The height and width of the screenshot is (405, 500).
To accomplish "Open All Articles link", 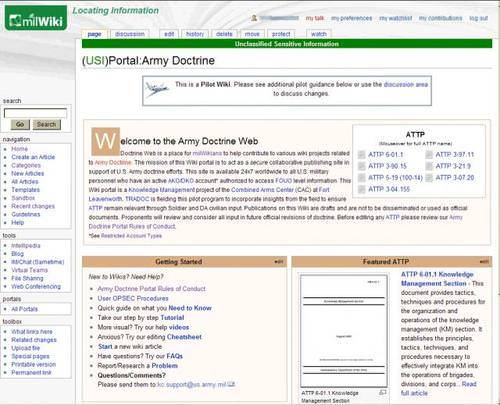I will coord(25,182).
